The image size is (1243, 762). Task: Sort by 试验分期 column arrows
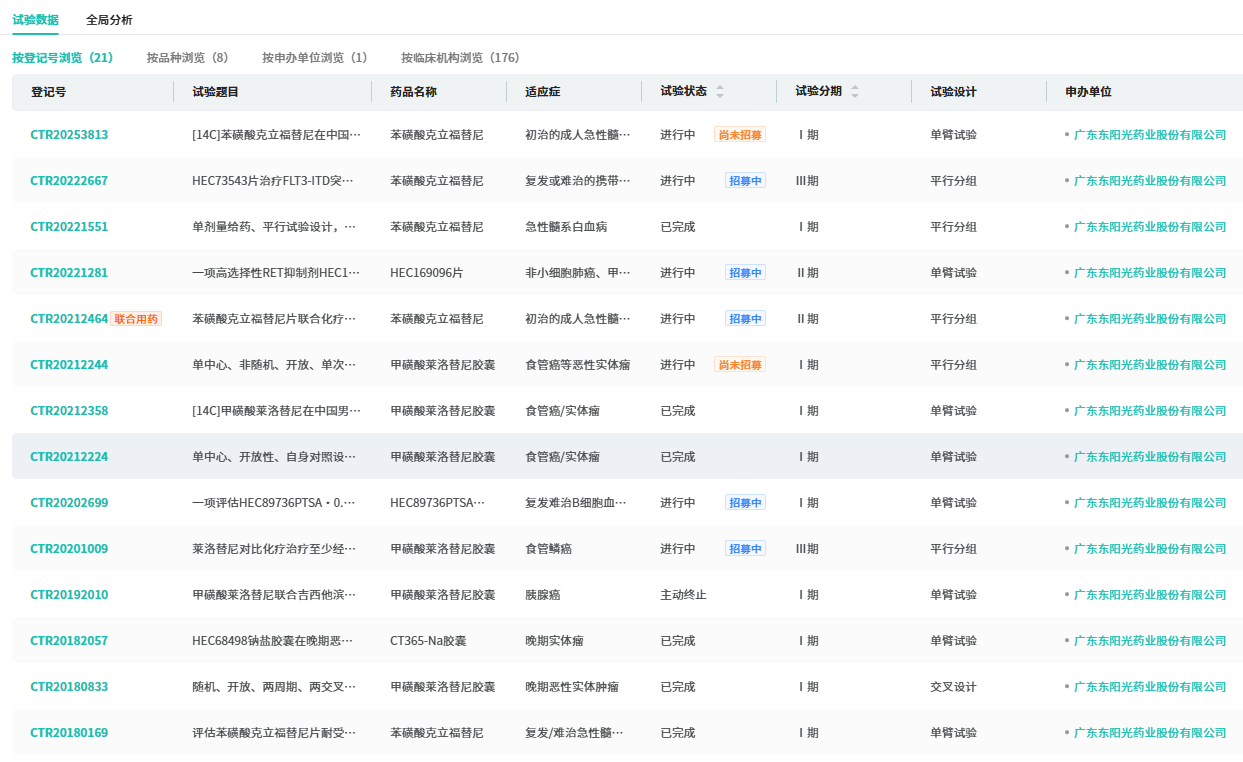pos(855,92)
